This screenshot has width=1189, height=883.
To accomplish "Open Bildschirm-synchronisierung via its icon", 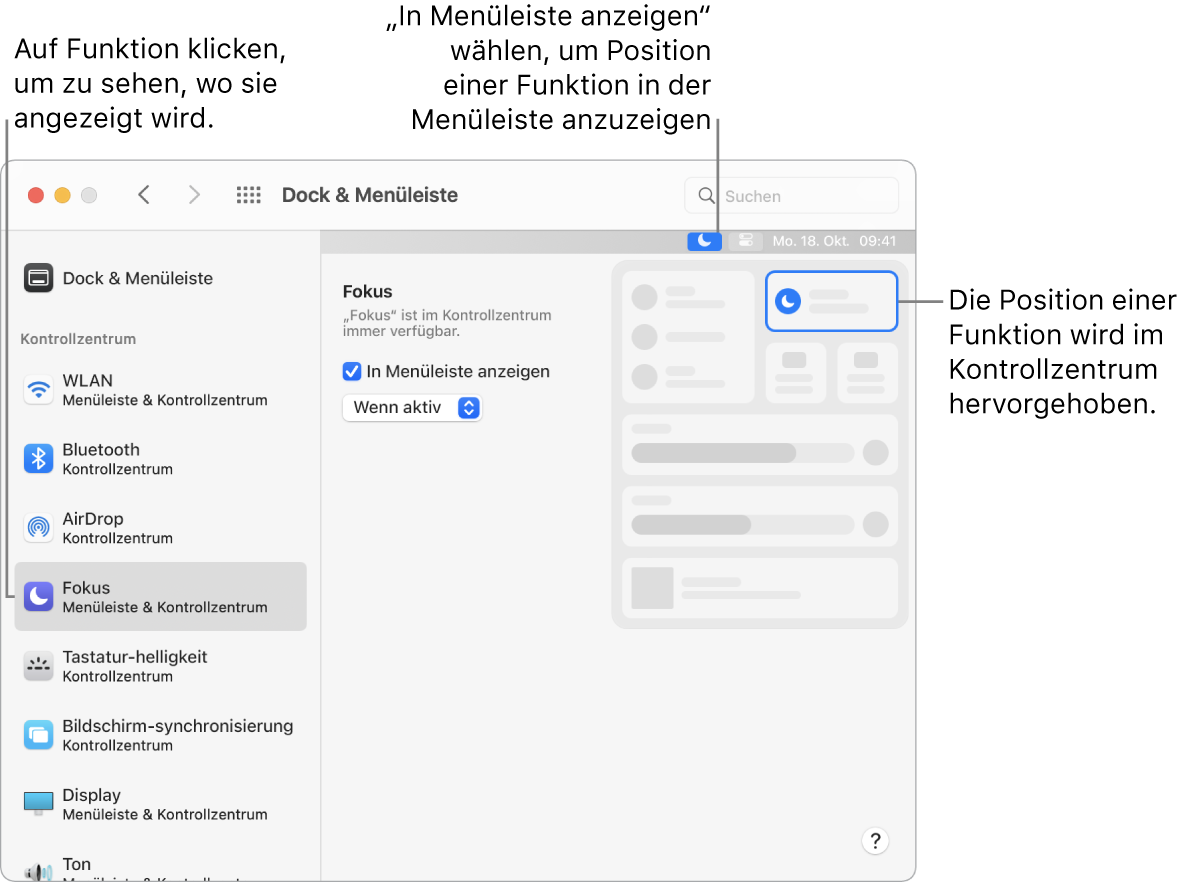I will coord(38,734).
